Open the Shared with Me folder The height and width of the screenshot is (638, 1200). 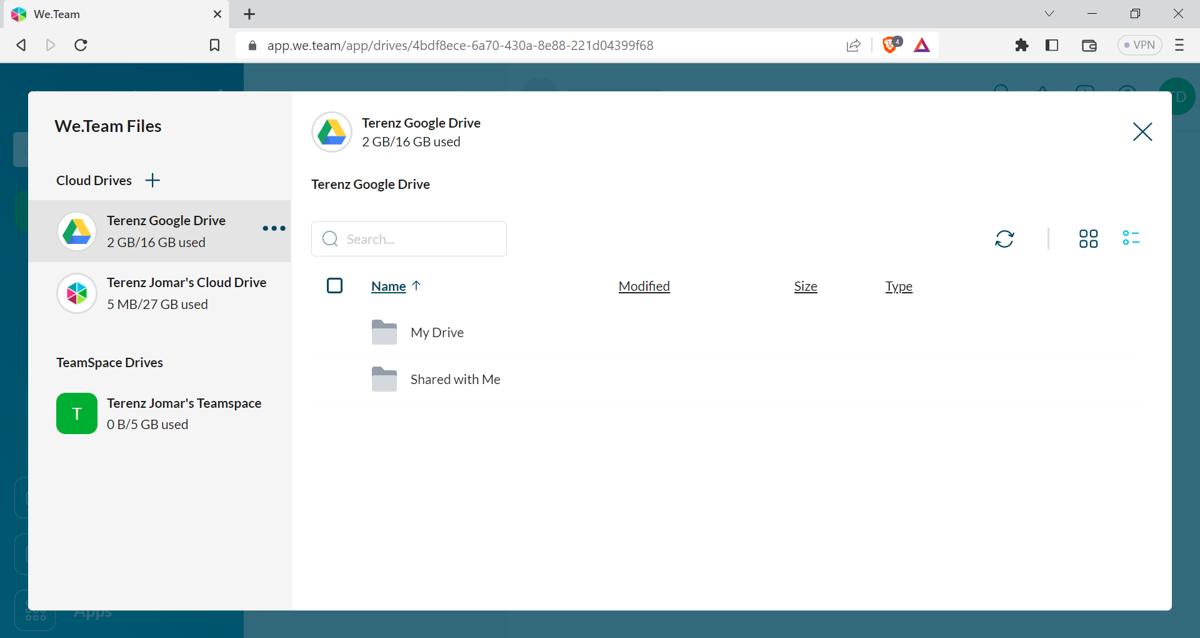pyautogui.click(x=455, y=379)
